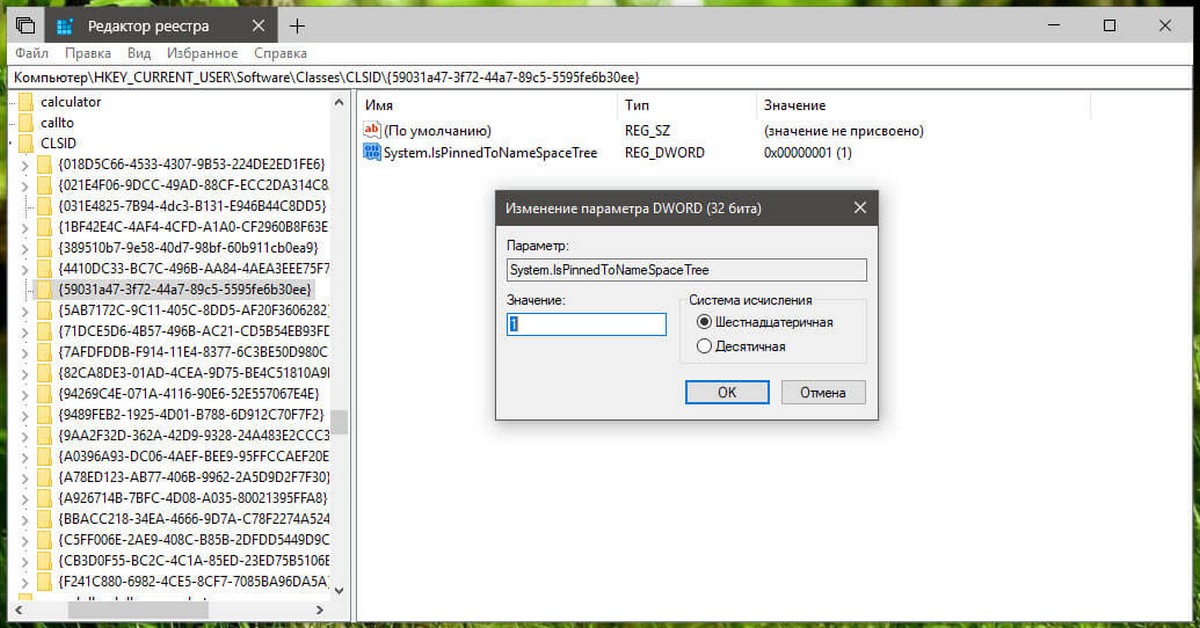Expand the {4410DC33-BC7C...} key chevron
Image resolution: width=1200 pixels, height=628 pixels.
point(27,268)
